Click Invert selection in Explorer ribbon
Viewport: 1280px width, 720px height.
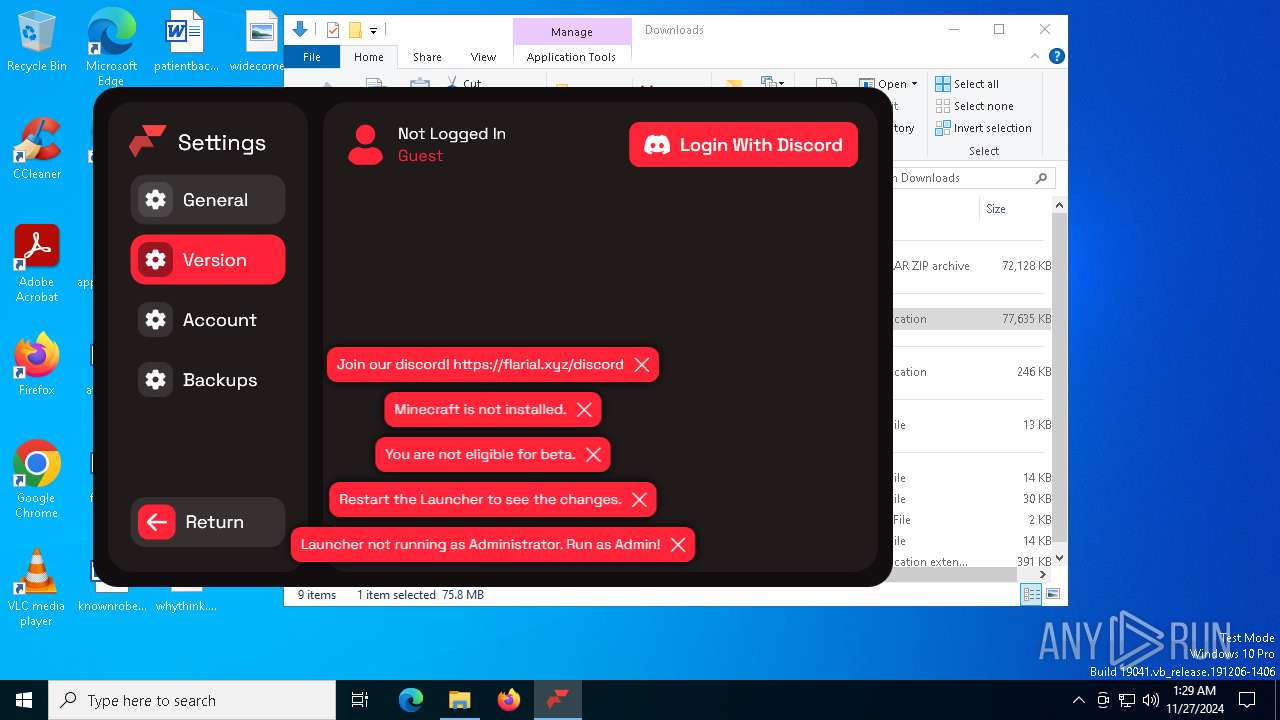tap(984, 128)
